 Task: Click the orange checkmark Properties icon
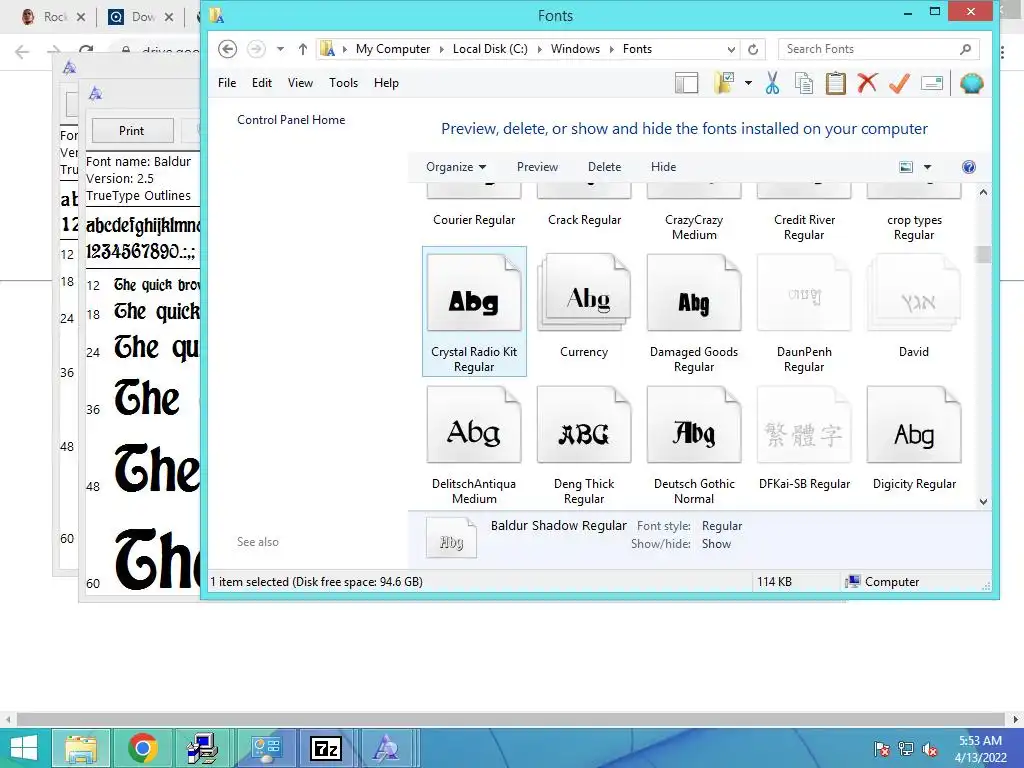[899, 84]
